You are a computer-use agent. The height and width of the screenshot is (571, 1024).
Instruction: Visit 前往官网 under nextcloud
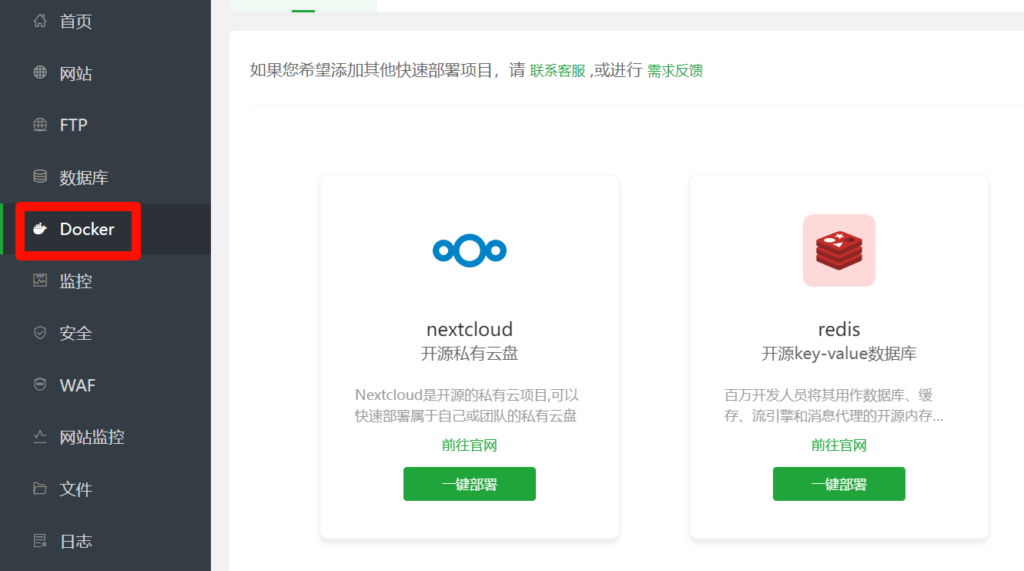pyautogui.click(x=469, y=445)
